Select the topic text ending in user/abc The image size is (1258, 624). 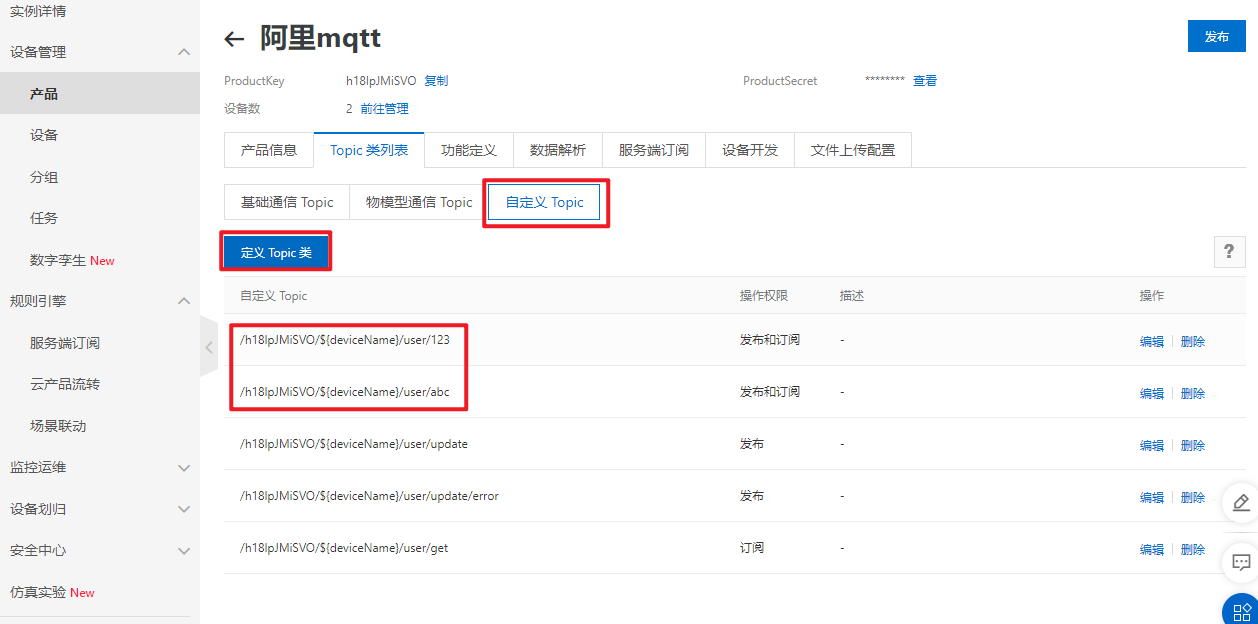point(345,392)
